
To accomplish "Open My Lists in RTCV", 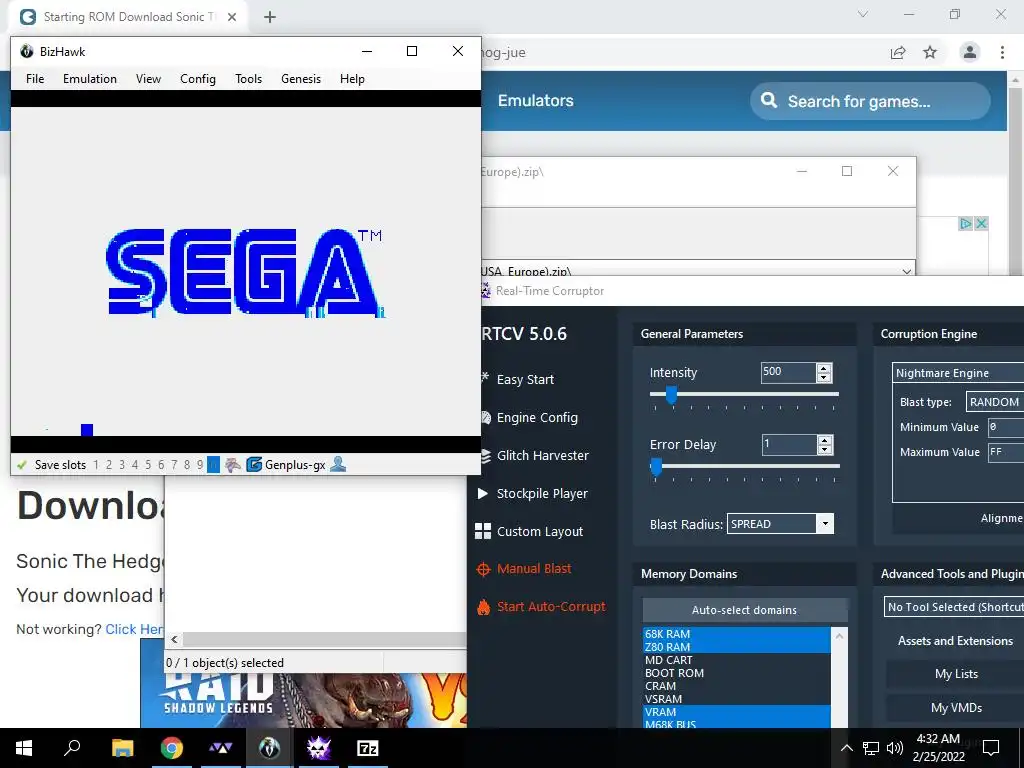I will pos(956,674).
